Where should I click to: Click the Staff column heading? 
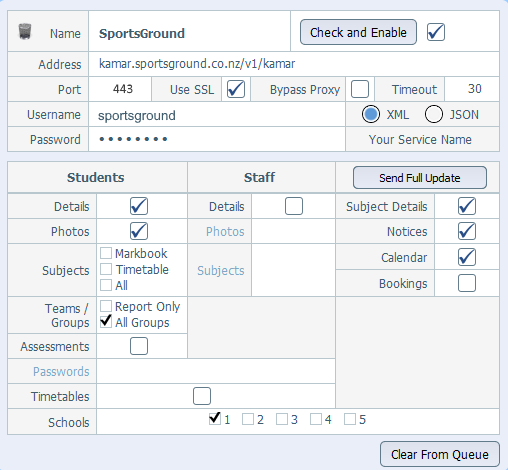tap(259, 177)
